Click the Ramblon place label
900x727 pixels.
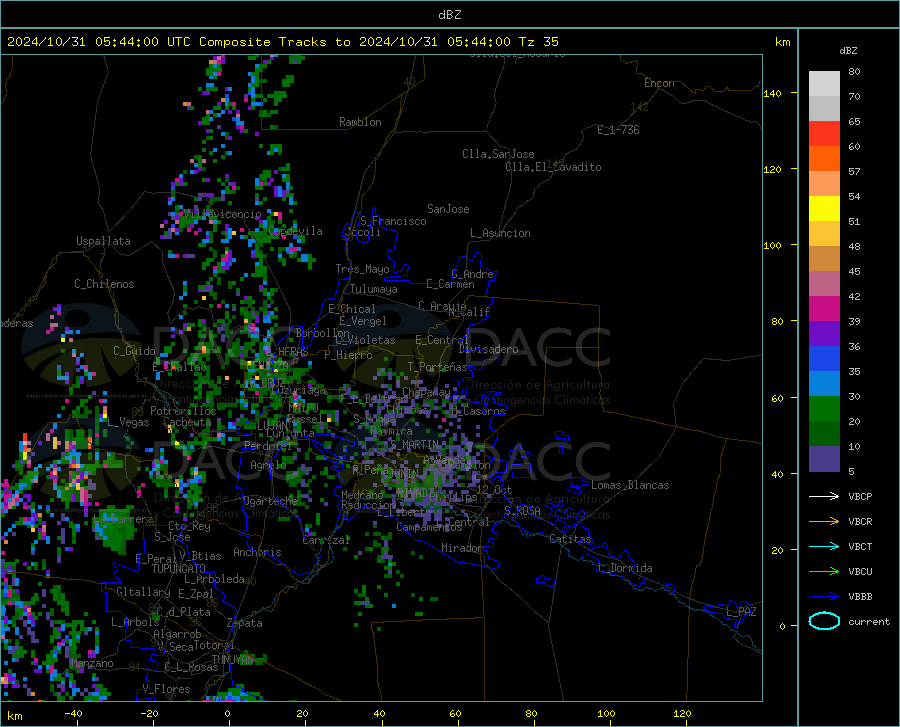(x=360, y=122)
